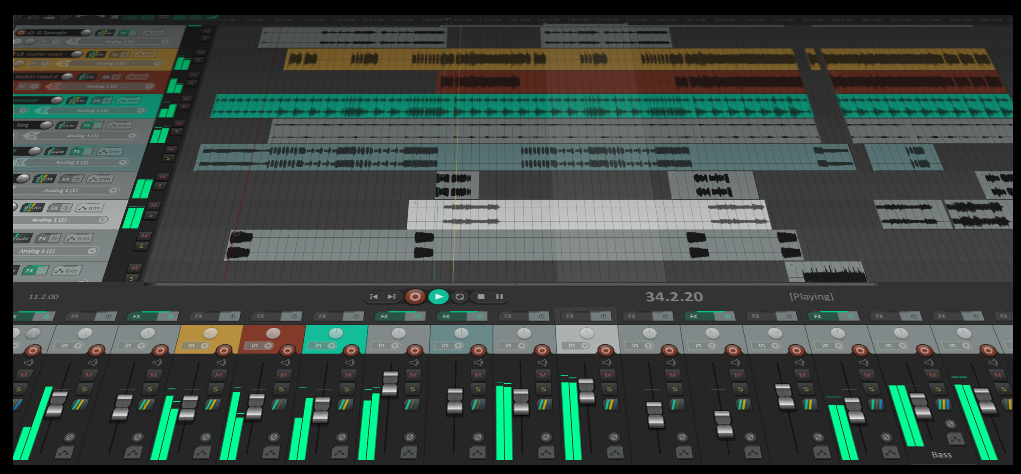Invert phase on the gold mixer strip

205,437
